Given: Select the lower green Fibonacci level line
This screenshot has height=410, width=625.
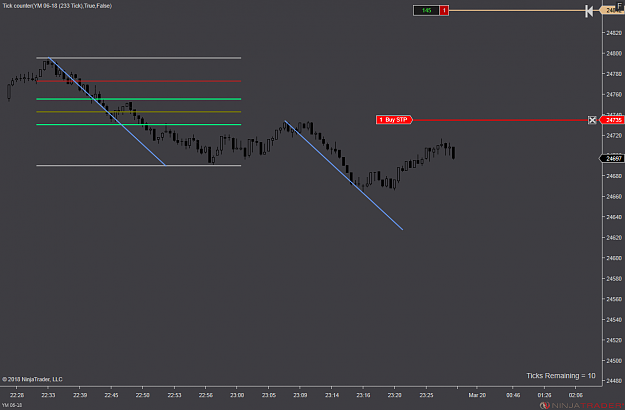Looking at the screenshot, I should tap(139, 125).
